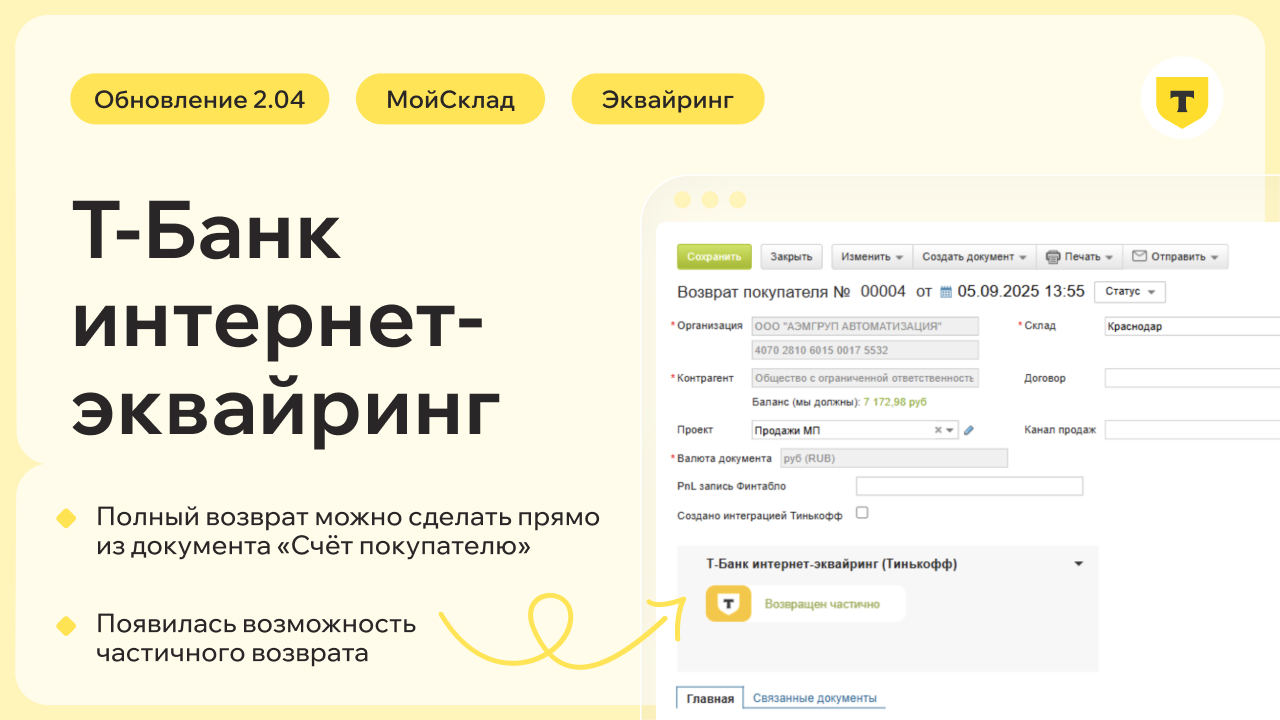
Task: Click the T-Bank shield logo
Action: tap(1182, 101)
